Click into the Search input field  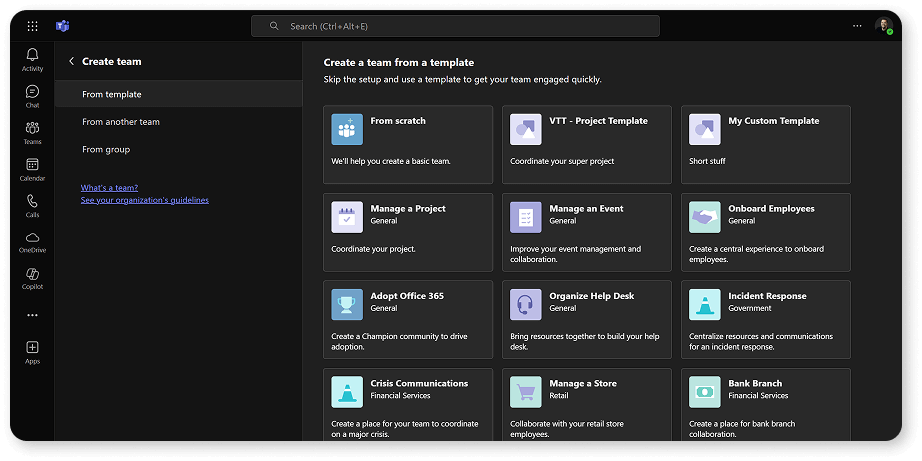(x=455, y=26)
